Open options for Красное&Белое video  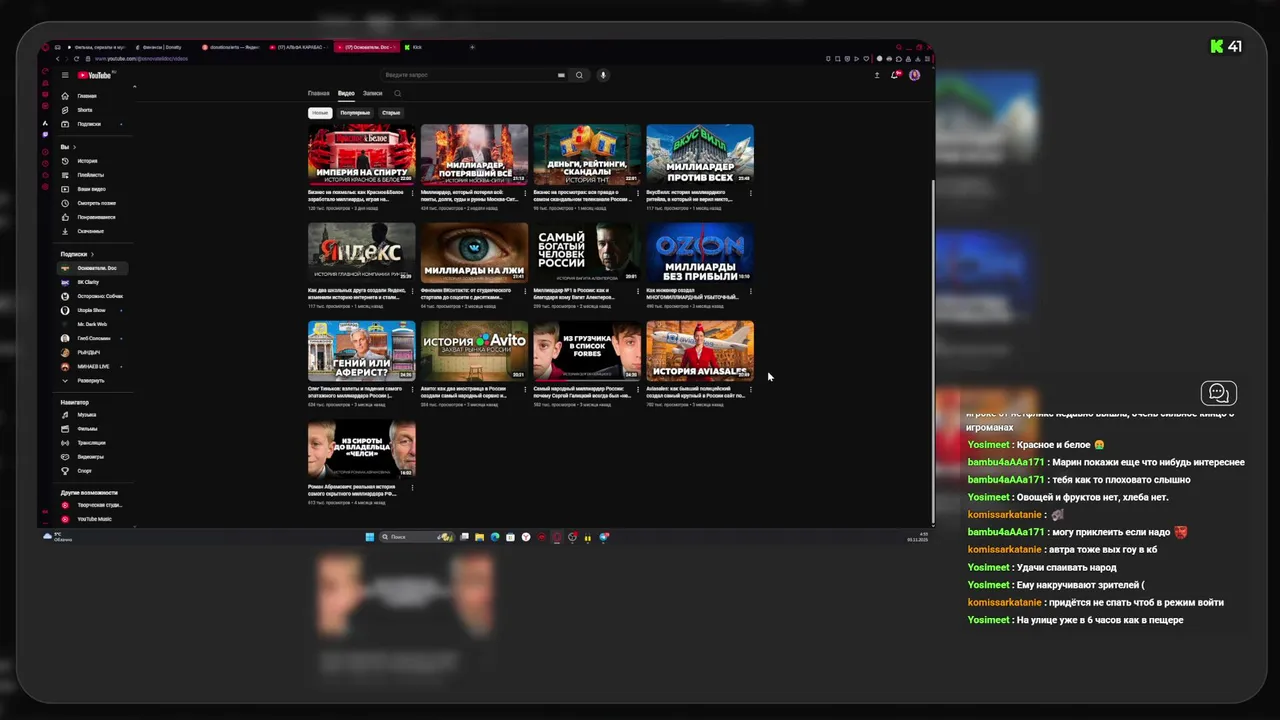(x=412, y=193)
